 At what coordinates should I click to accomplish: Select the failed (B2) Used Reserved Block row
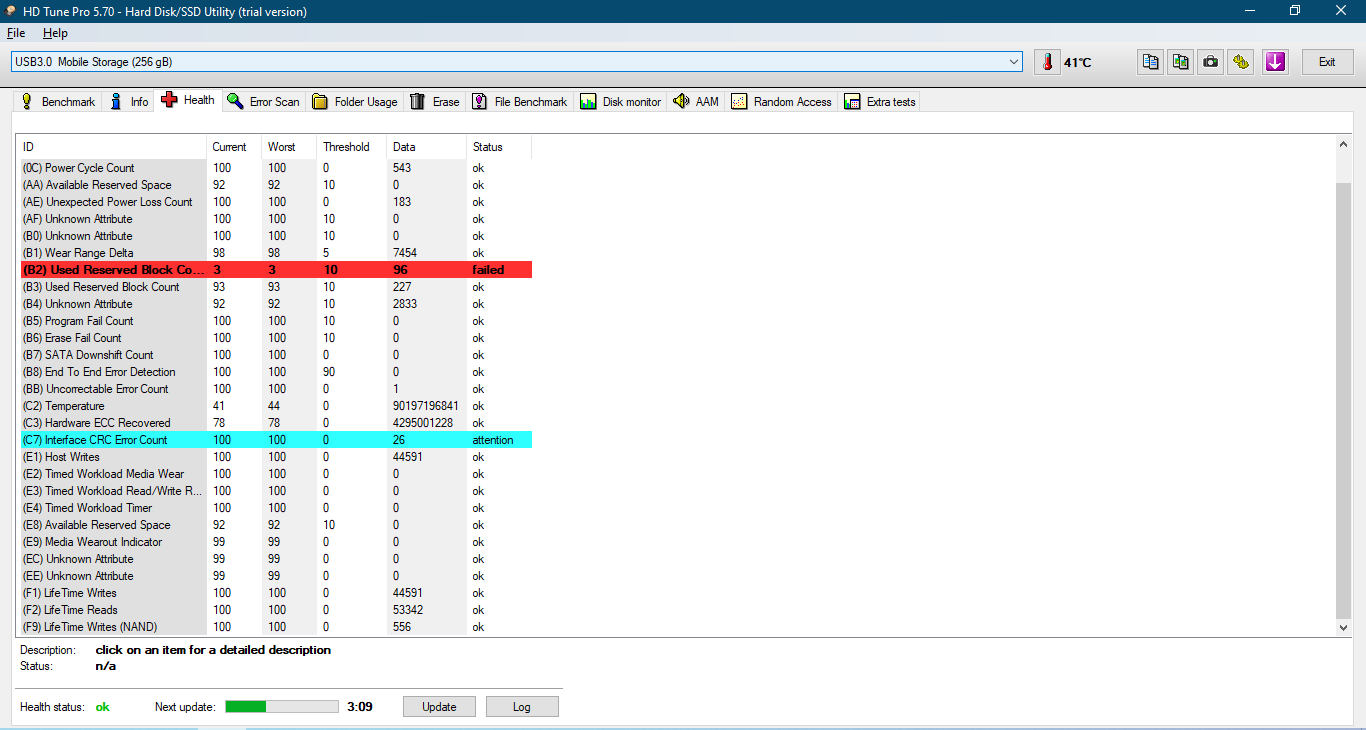coord(276,270)
